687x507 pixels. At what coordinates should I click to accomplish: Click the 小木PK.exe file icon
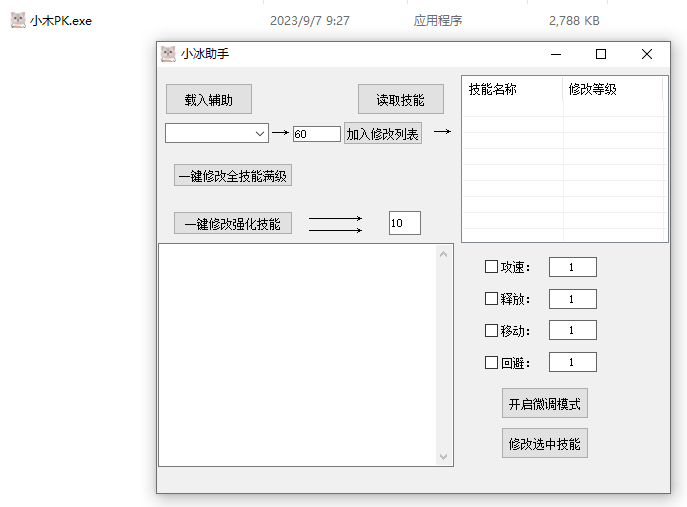(x=17, y=20)
